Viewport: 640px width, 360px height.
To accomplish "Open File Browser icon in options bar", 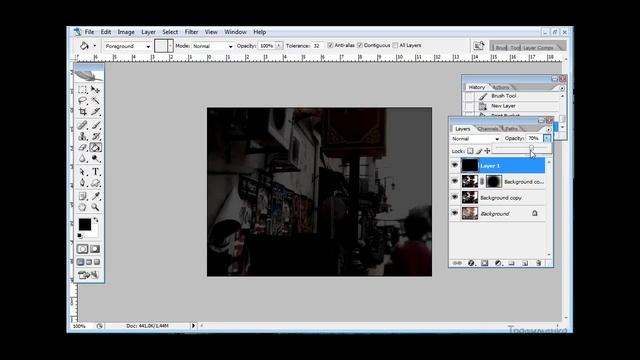I will pyautogui.click(x=479, y=46).
